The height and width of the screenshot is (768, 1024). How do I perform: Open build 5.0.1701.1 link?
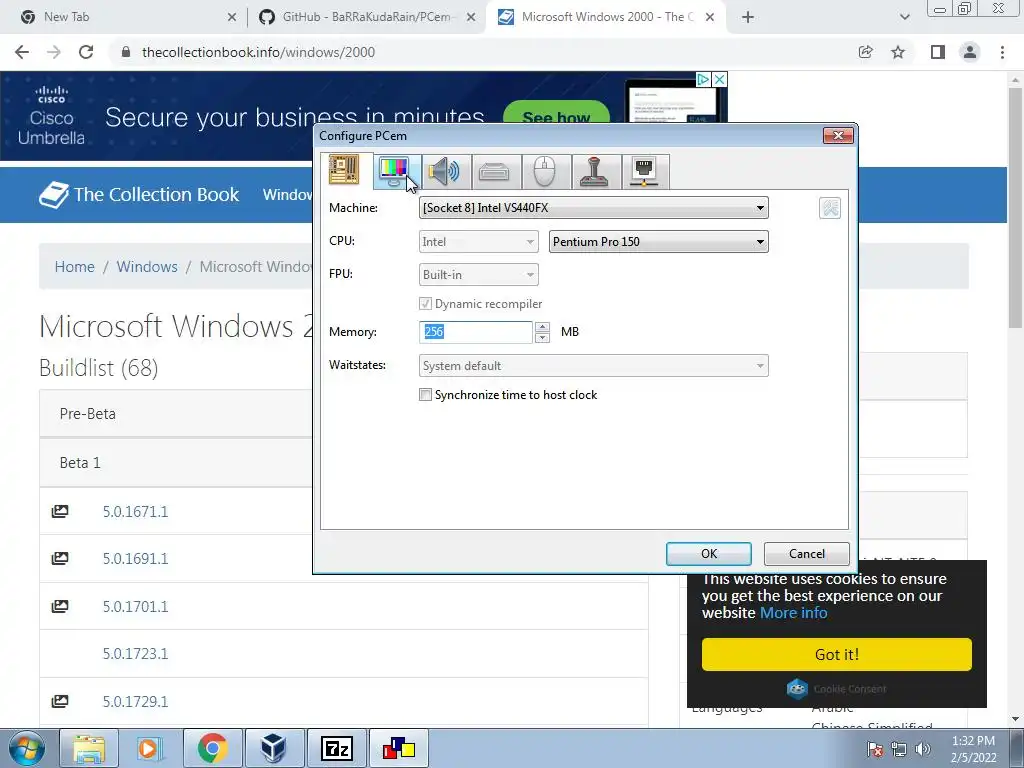click(135, 606)
